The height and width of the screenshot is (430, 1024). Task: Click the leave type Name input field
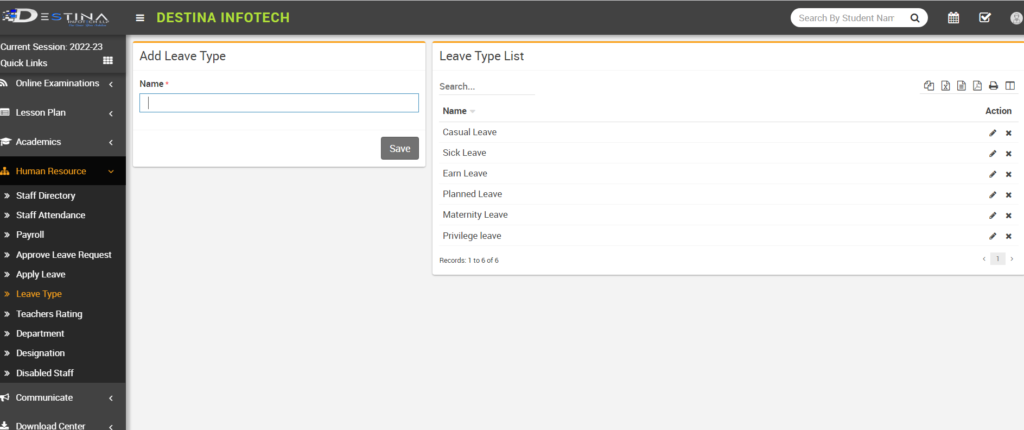(279, 103)
